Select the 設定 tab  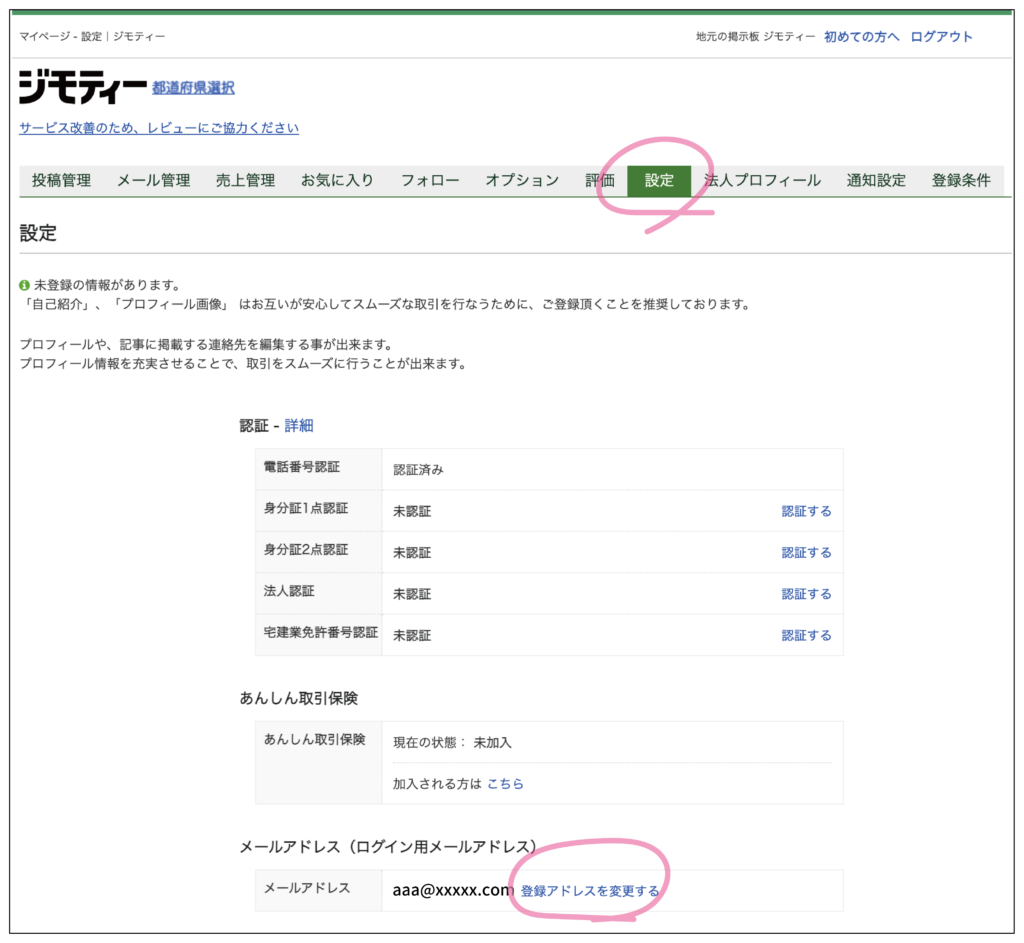(659, 180)
